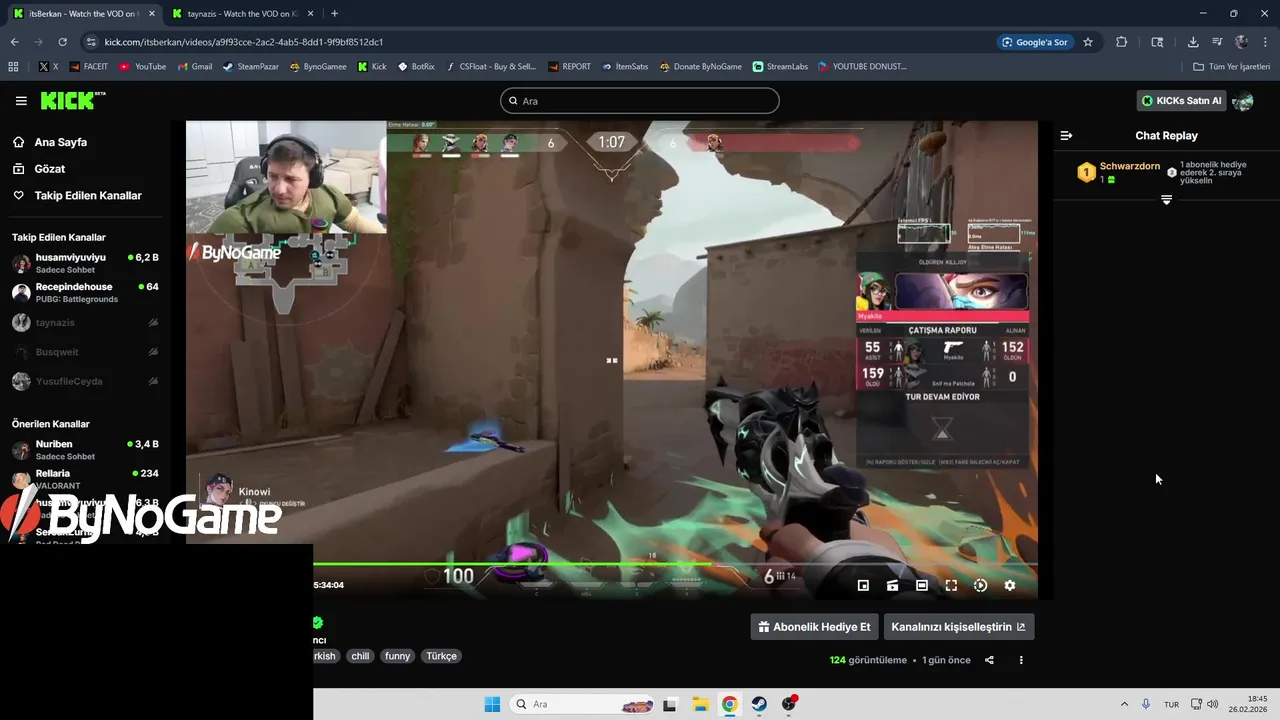
Task: Open Gmail bookmark
Action: point(194,67)
